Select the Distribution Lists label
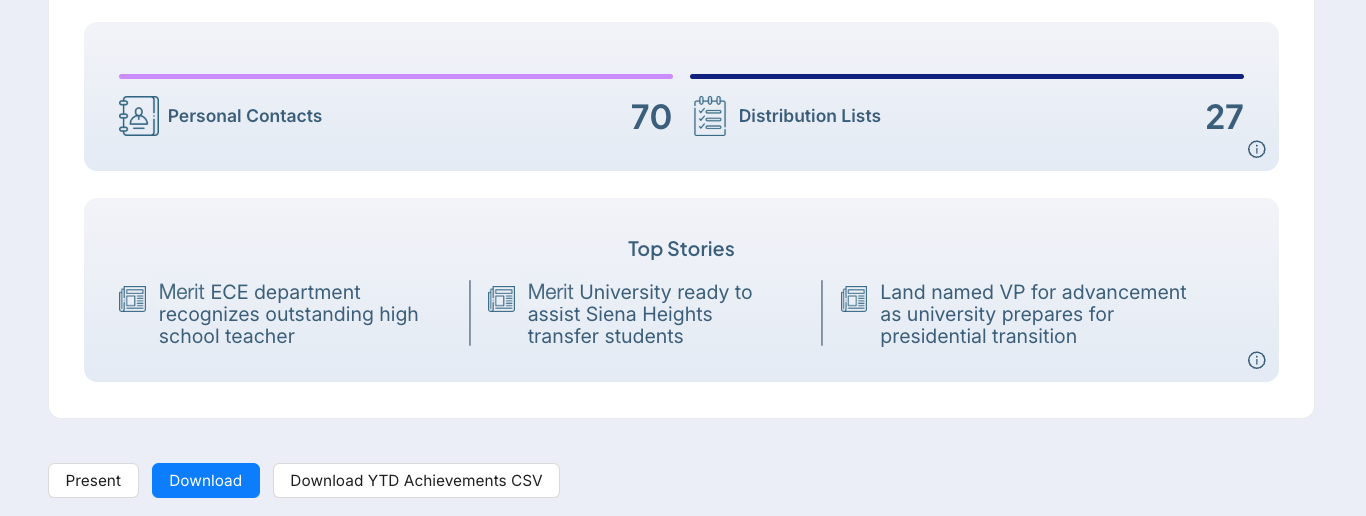Viewport: 1366px width, 516px height. (810, 116)
